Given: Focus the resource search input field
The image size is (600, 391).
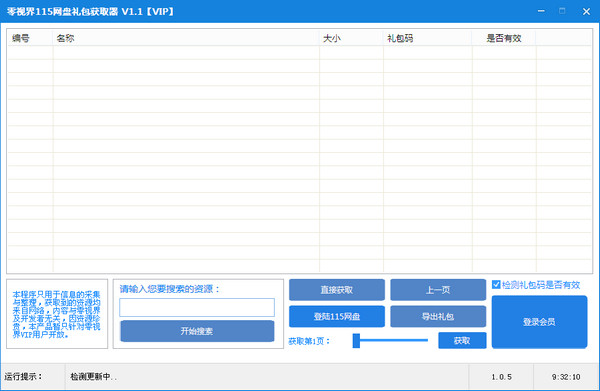Looking at the screenshot, I should tap(197, 308).
